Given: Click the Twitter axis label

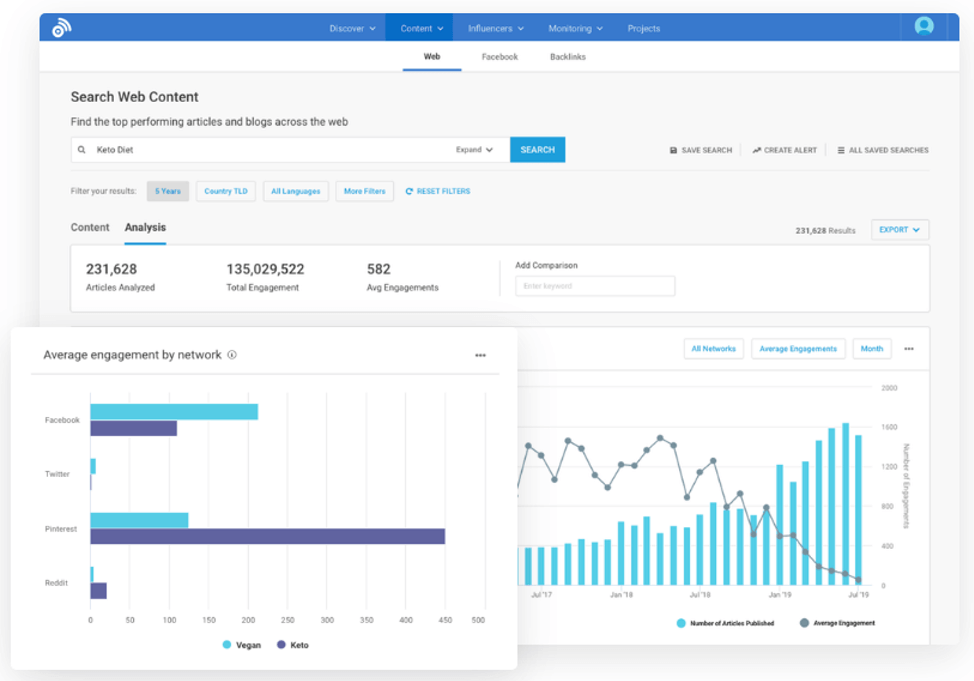Looking at the screenshot, I should 57,474.
